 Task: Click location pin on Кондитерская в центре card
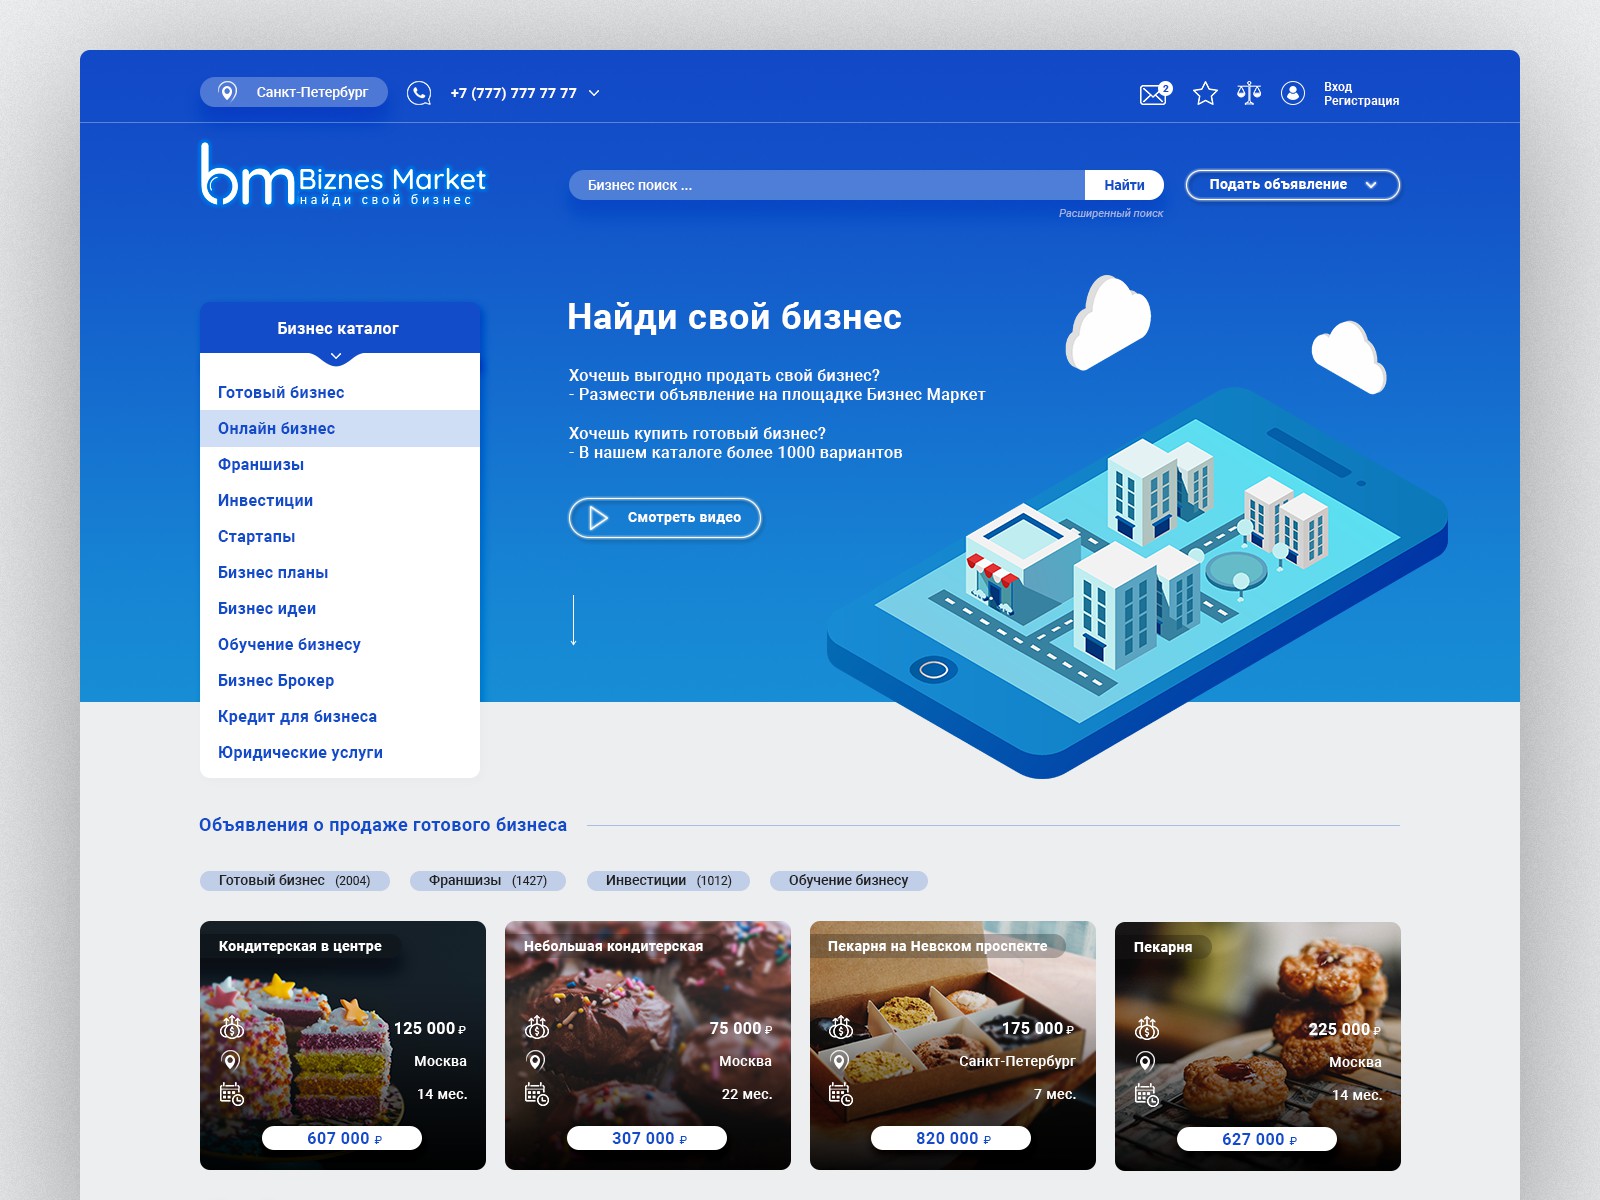click(231, 1061)
